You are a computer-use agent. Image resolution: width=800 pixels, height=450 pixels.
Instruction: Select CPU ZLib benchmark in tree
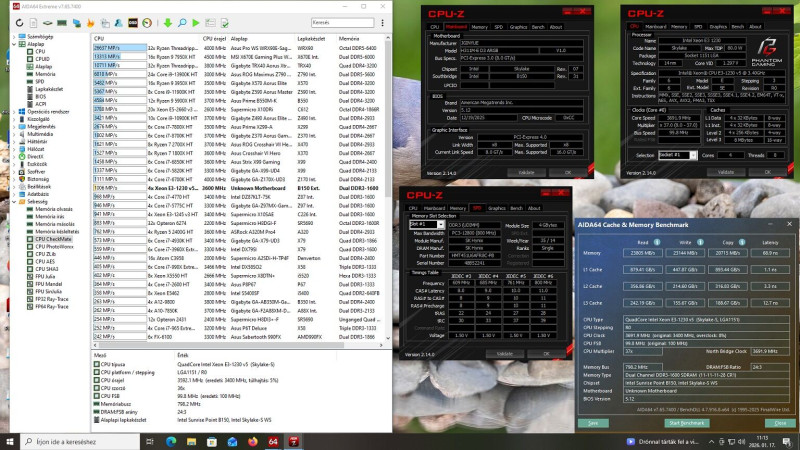click(x=45, y=254)
